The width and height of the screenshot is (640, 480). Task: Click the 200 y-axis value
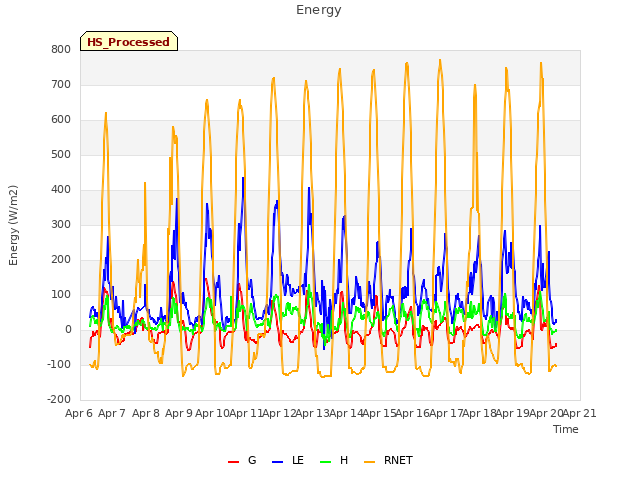[61, 260]
